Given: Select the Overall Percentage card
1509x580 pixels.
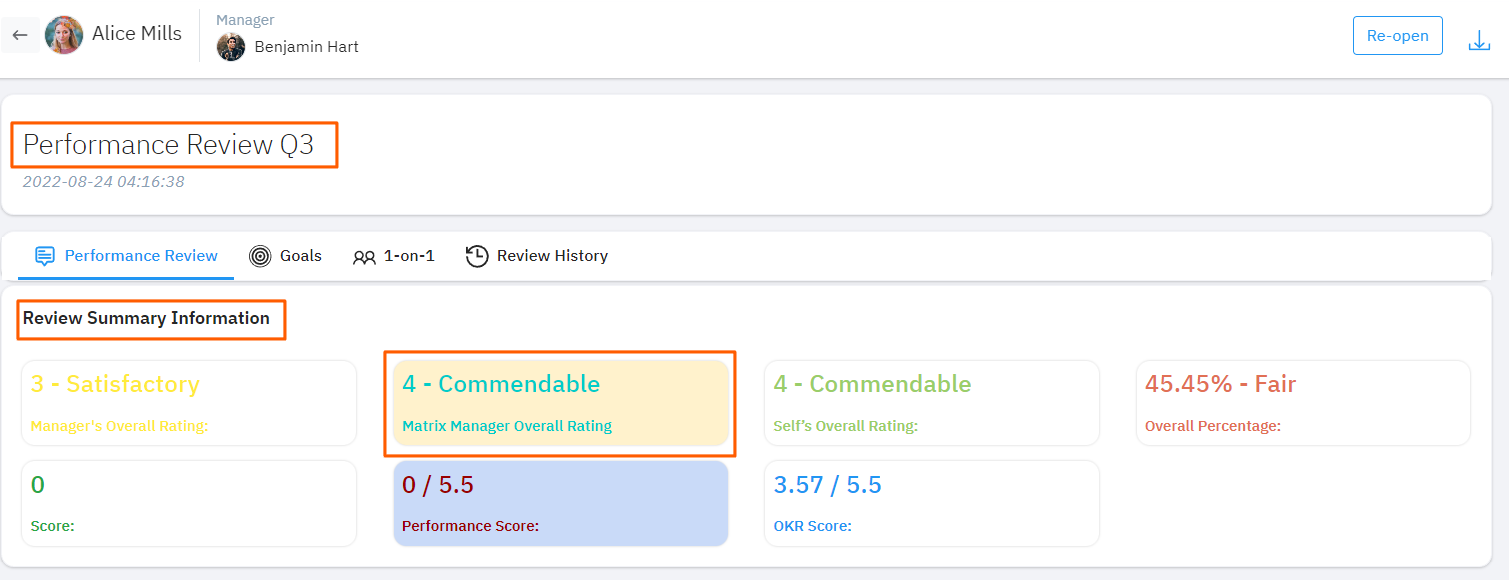Looking at the screenshot, I should point(1303,403).
